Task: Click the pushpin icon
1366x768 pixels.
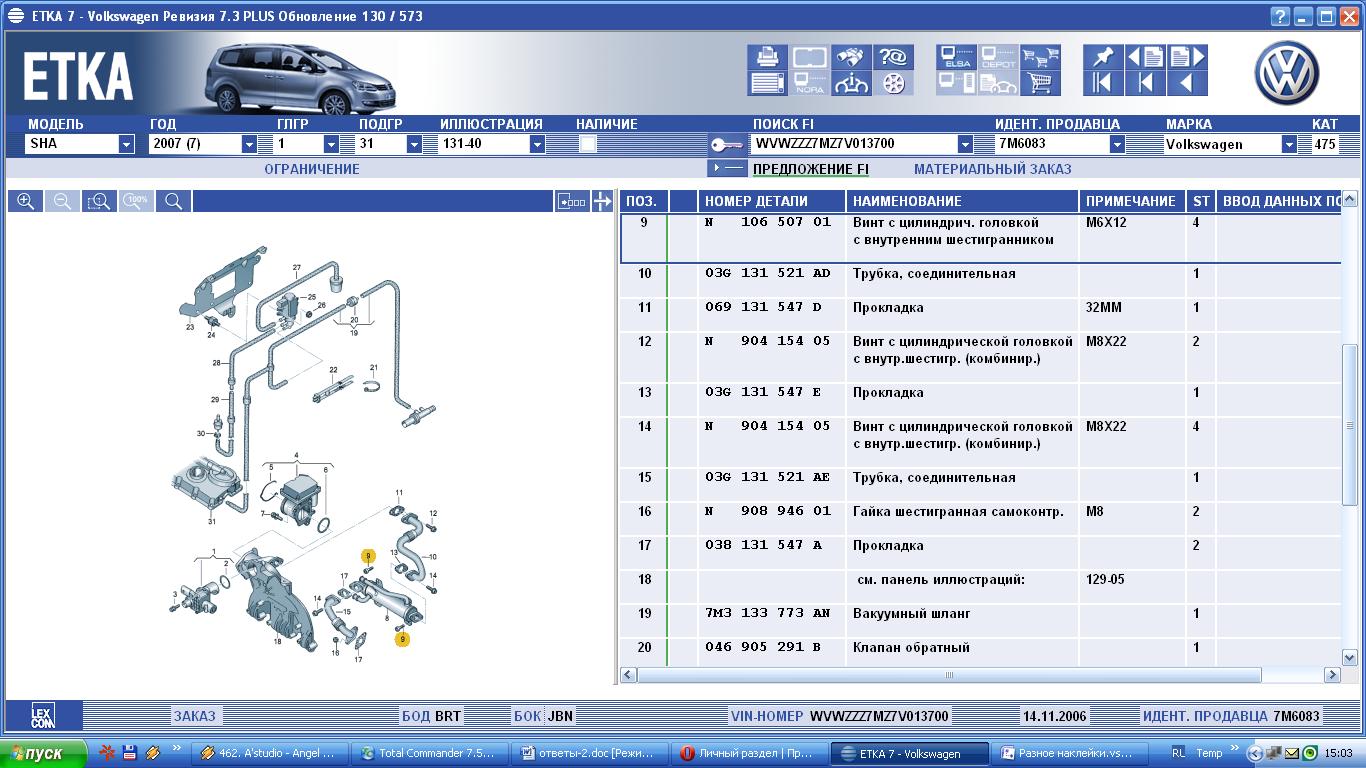Action: [x=1104, y=57]
